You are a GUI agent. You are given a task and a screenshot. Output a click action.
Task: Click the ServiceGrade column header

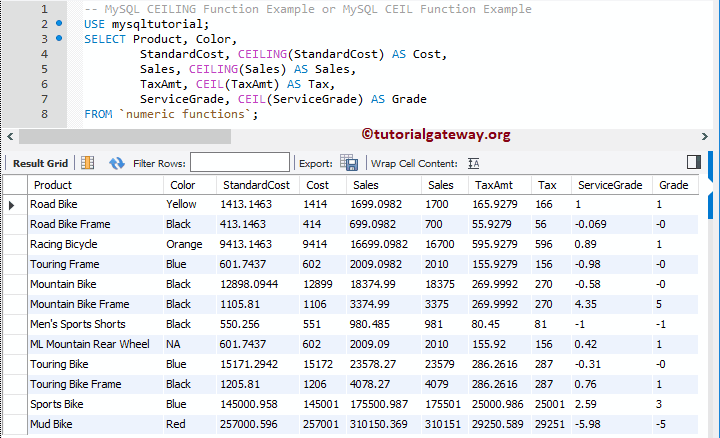click(x=610, y=185)
